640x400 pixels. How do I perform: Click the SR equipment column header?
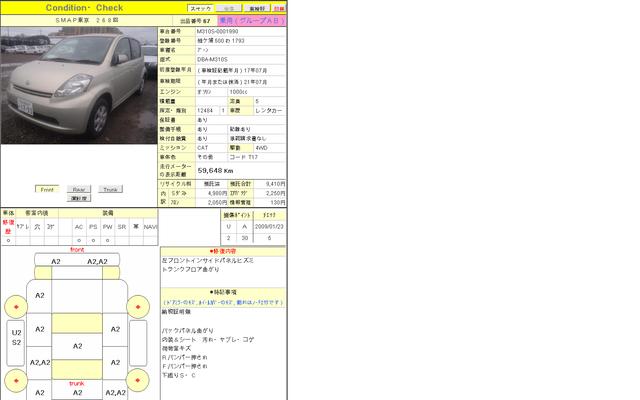122,227
